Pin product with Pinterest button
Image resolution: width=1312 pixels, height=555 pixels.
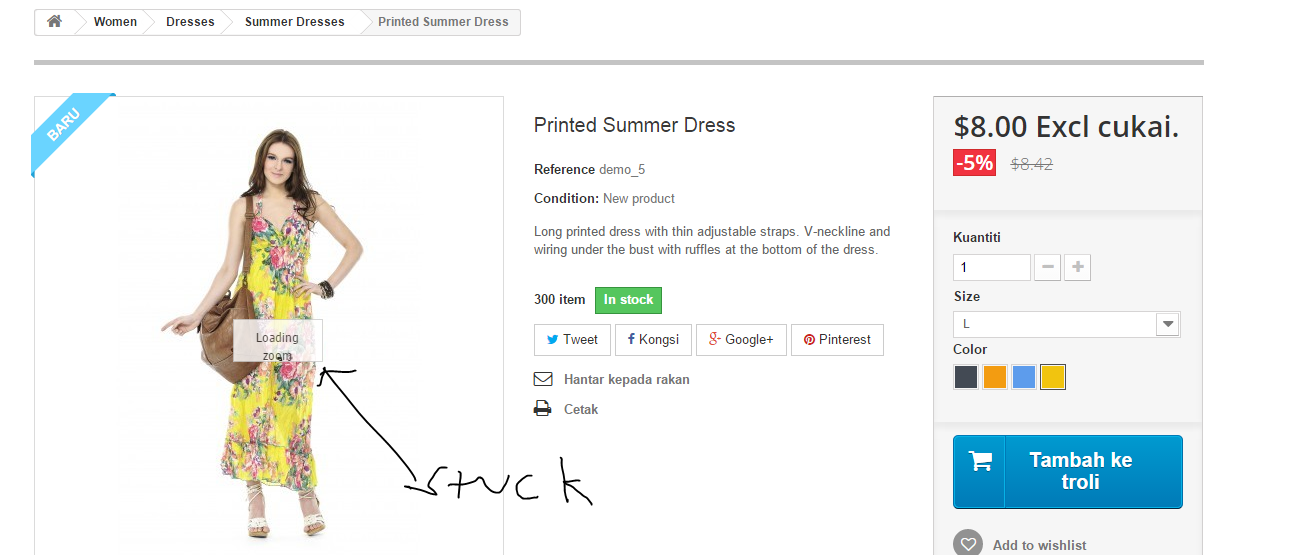coord(837,339)
